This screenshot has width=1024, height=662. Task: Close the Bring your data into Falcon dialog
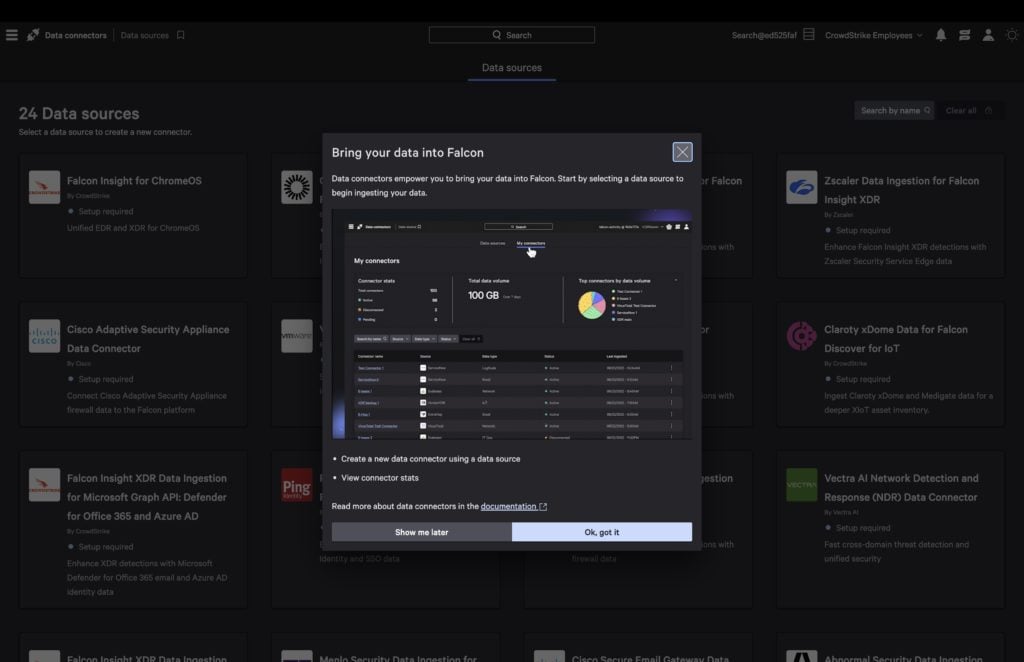coord(682,152)
